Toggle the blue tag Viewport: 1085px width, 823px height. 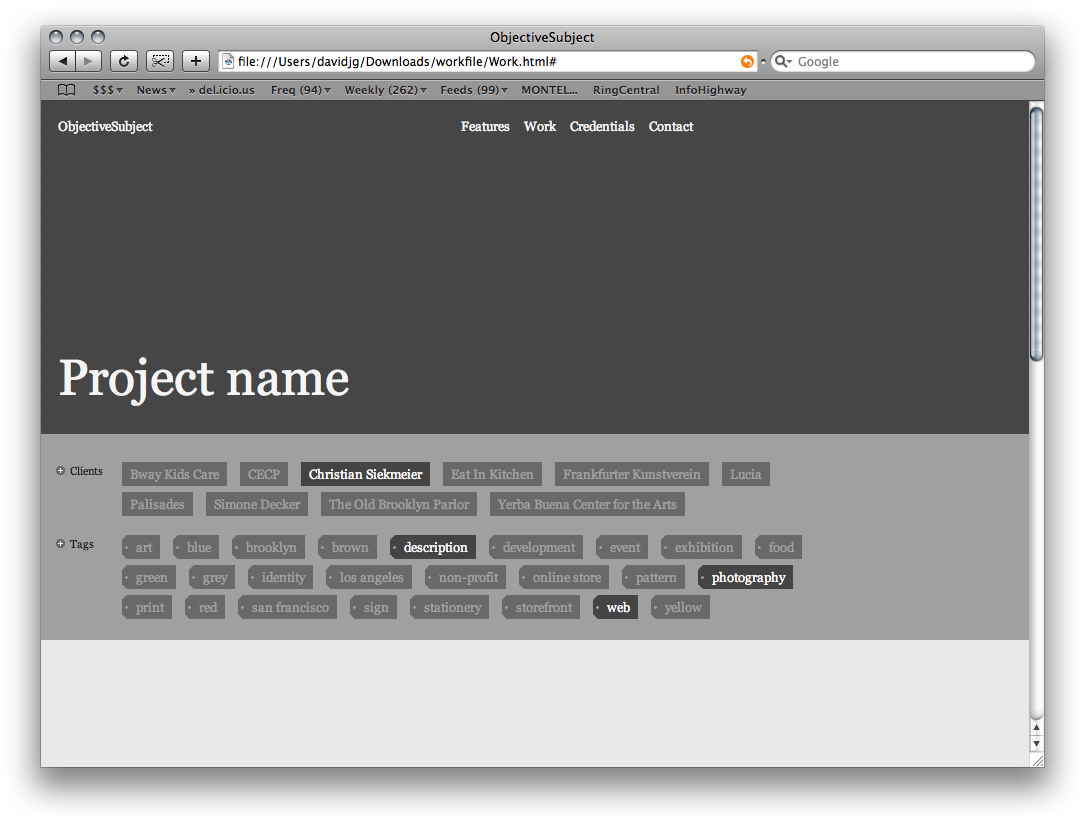(x=196, y=547)
